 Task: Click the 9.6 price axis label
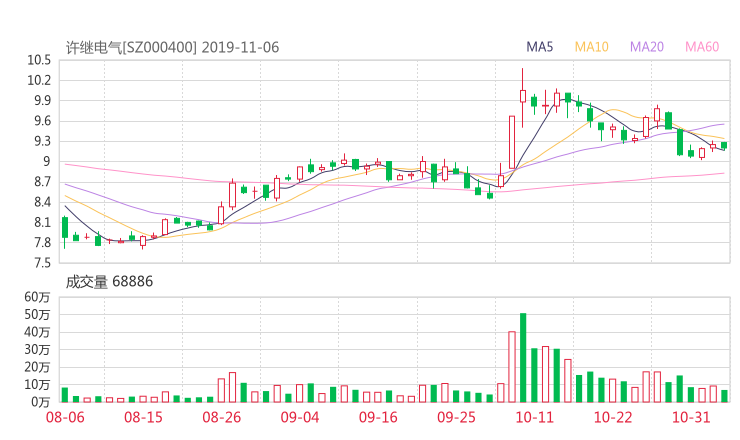click(42, 121)
